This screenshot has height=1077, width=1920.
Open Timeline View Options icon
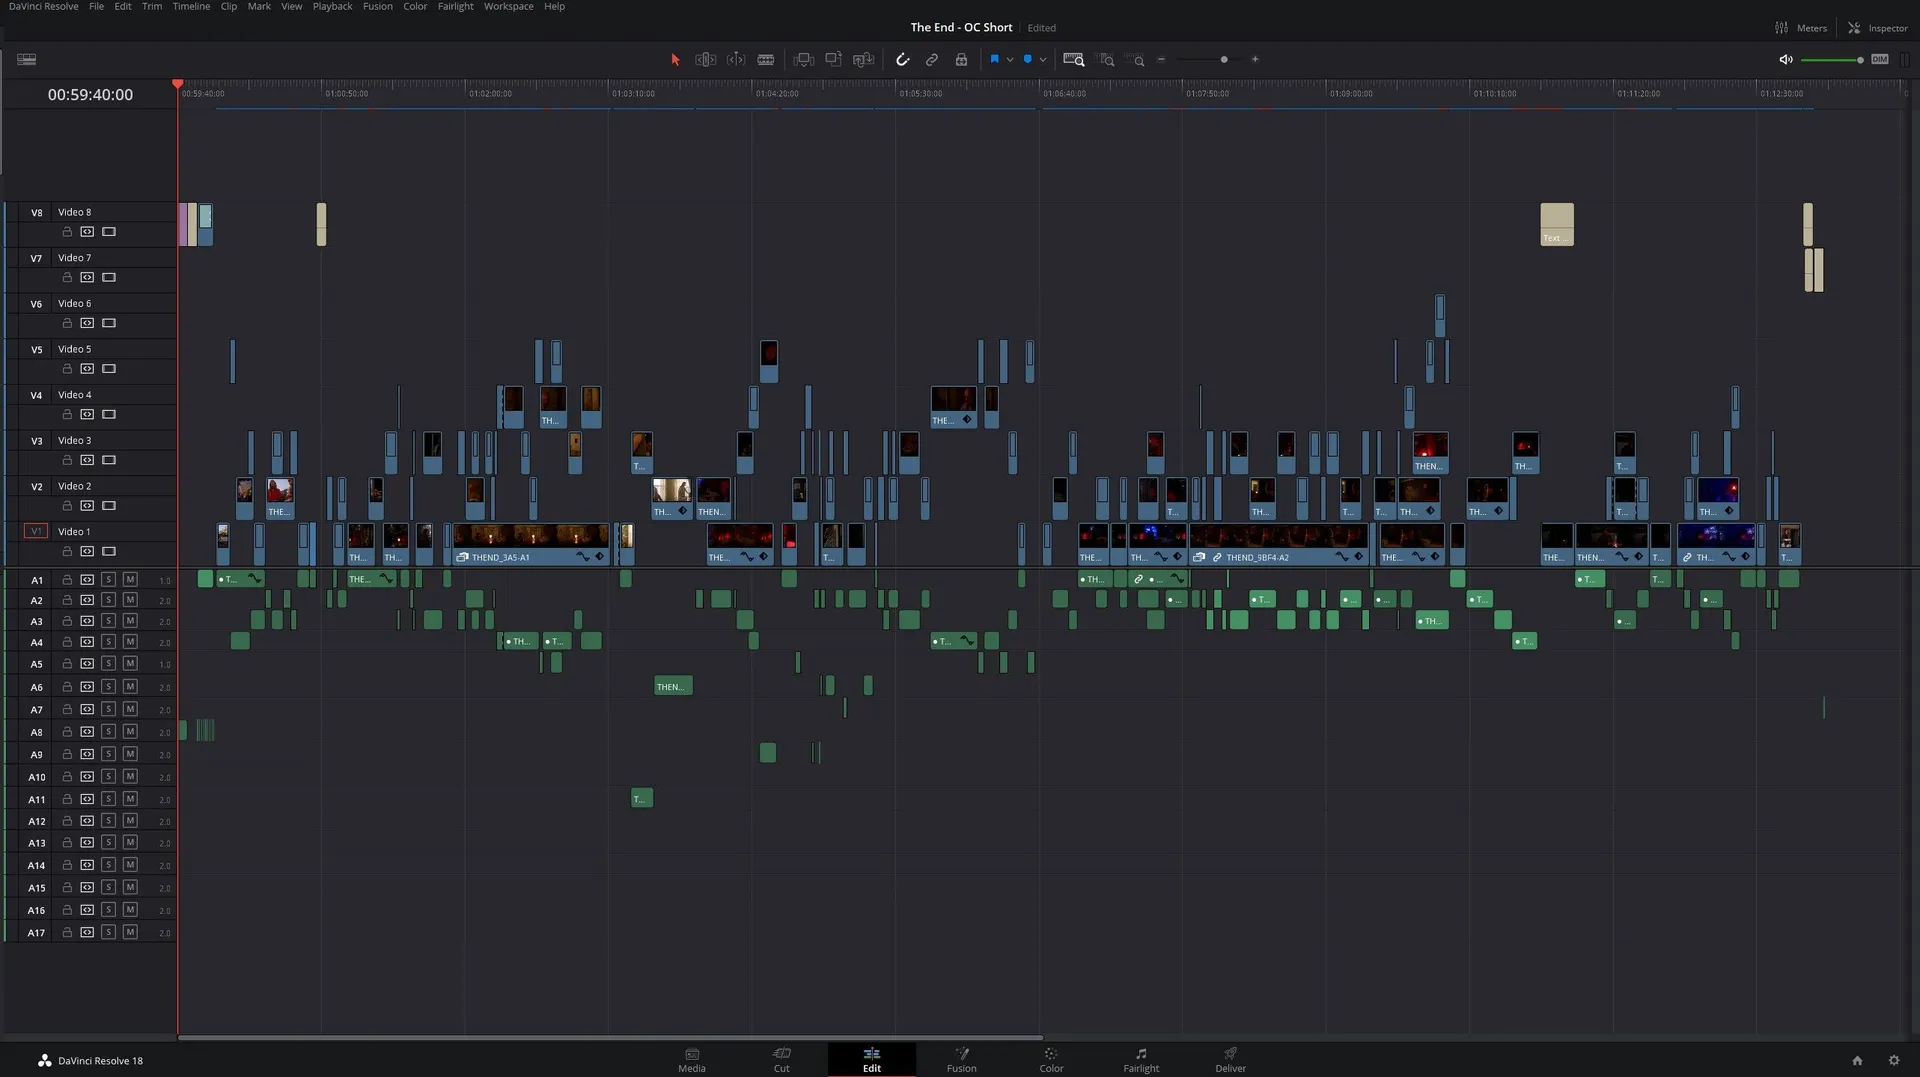[27, 60]
